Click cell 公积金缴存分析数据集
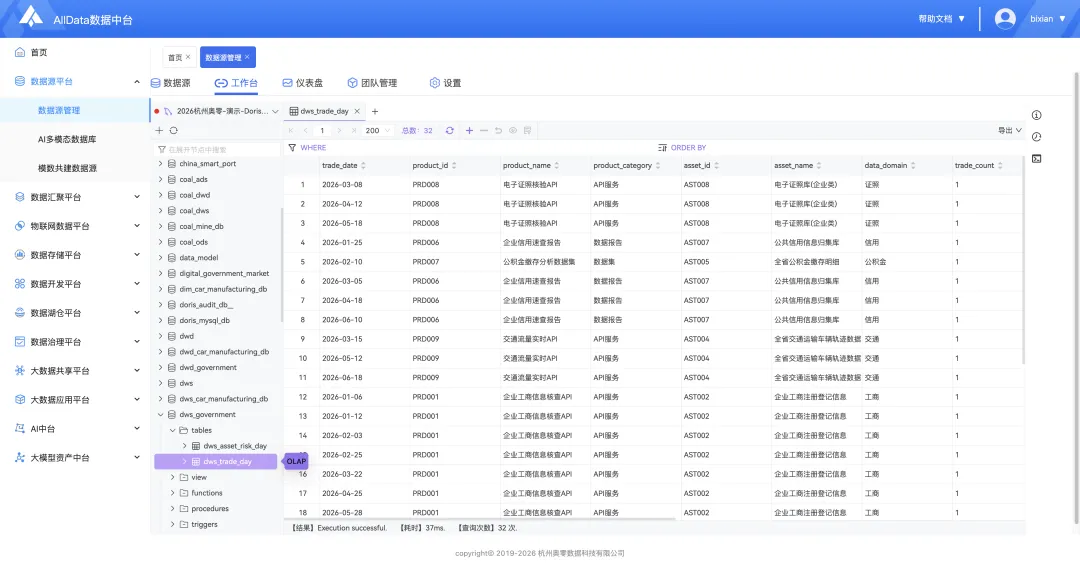 pyautogui.click(x=539, y=262)
